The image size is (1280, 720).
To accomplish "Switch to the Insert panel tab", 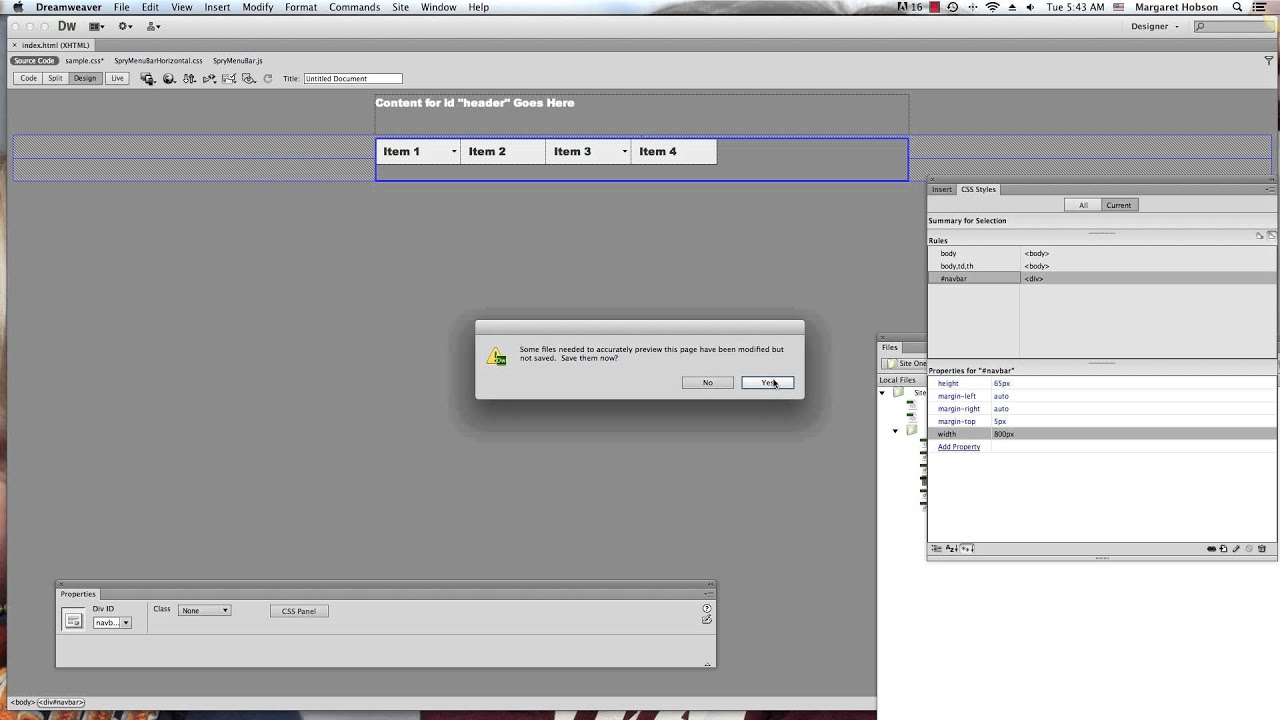I will coord(942,189).
